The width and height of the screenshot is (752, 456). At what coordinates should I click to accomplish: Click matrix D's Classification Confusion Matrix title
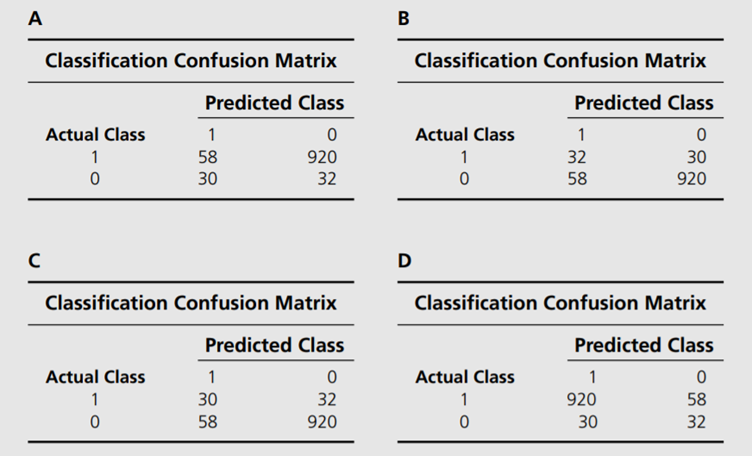(560, 303)
